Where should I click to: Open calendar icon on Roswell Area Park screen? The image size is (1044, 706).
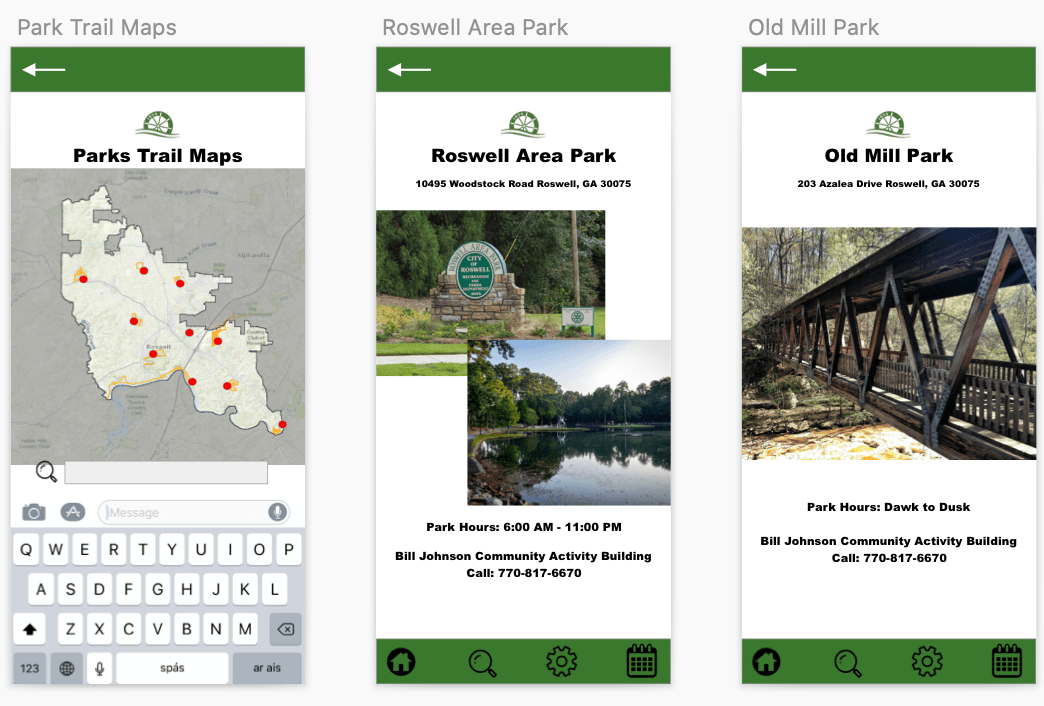click(x=641, y=661)
